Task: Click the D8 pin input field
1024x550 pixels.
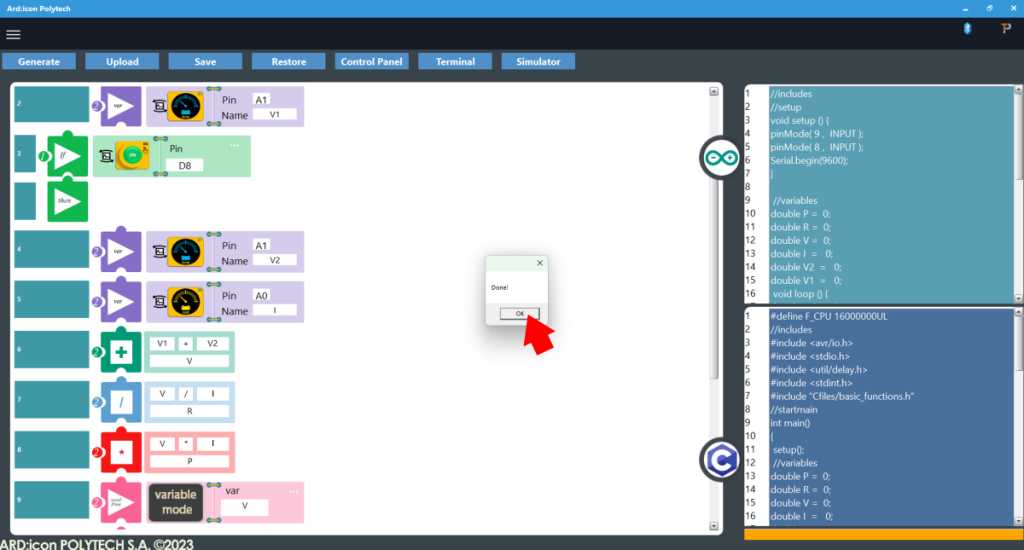Action: pos(185,165)
